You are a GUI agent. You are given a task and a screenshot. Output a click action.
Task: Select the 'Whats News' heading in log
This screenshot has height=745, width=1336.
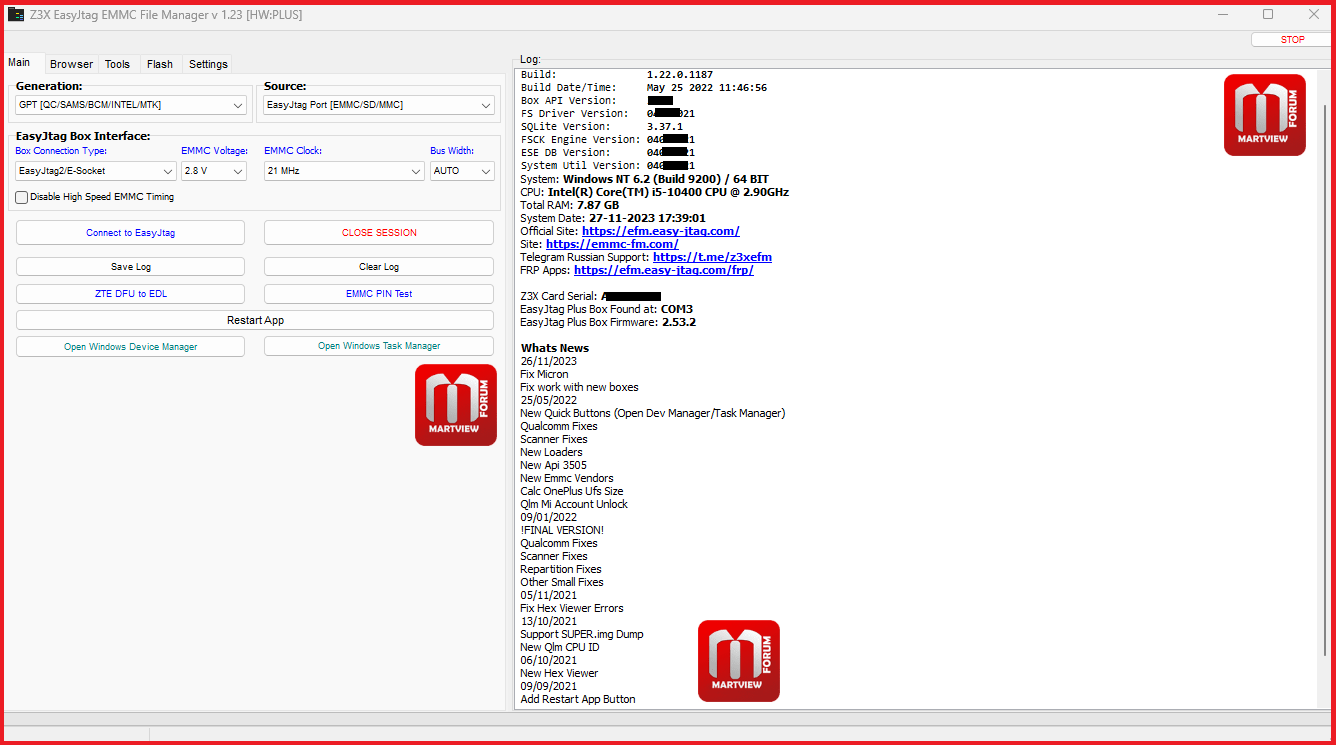pyautogui.click(x=554, y=348)
